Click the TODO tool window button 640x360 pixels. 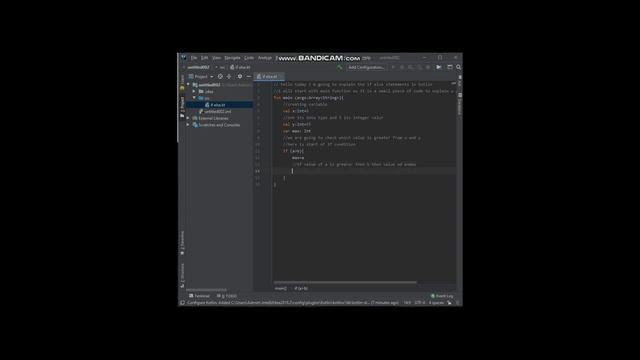click(227, 296)
